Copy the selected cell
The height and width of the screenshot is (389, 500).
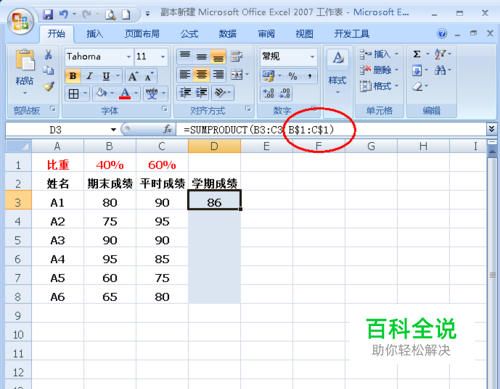49,70
